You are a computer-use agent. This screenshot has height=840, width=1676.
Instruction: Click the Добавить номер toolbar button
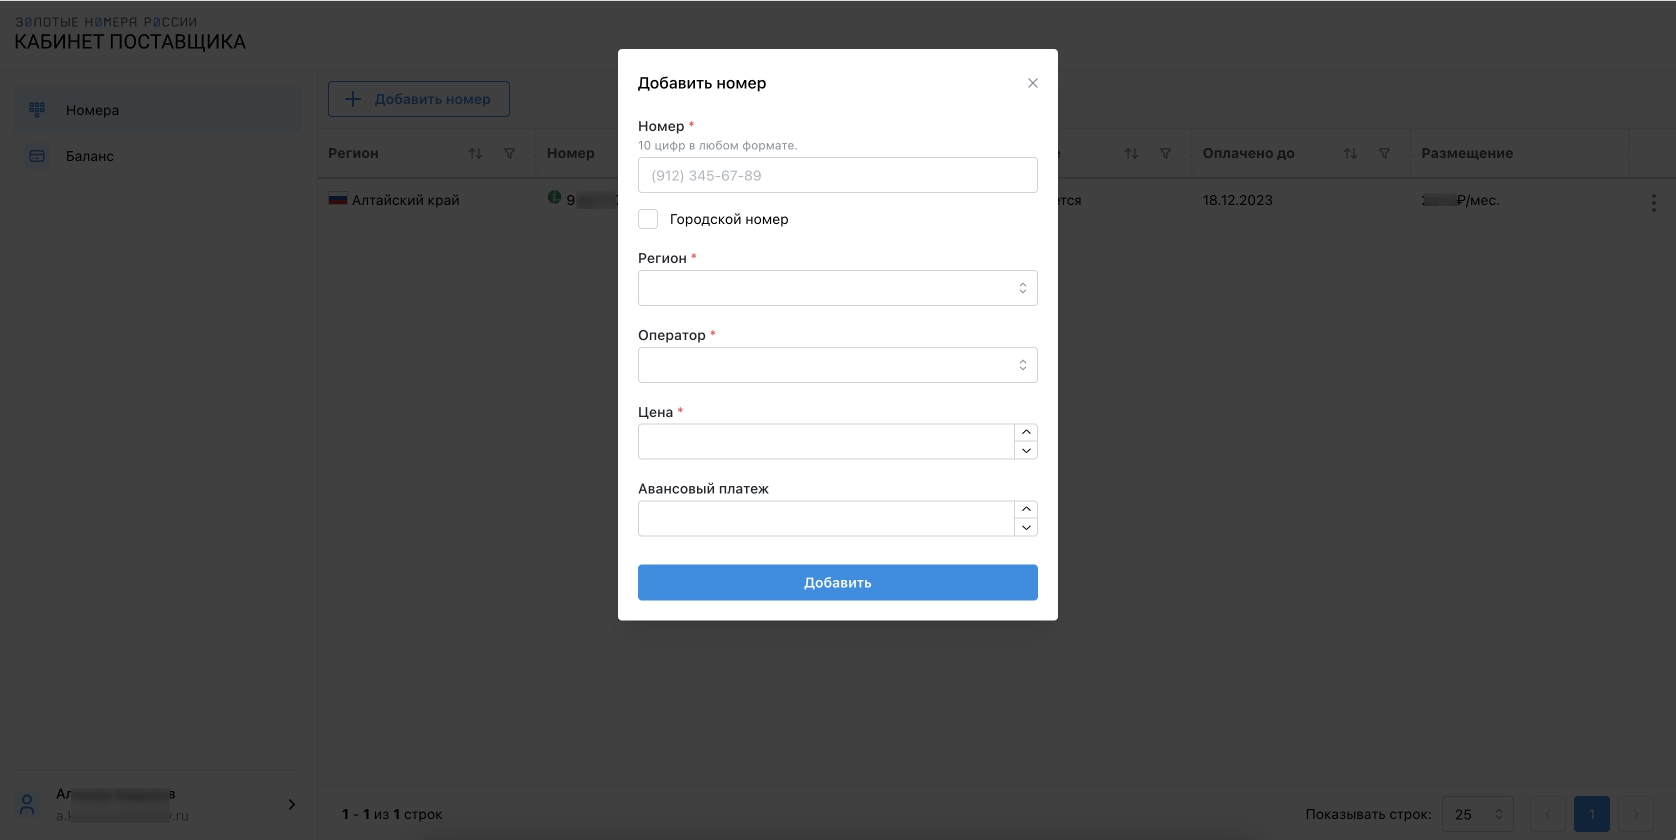coord(419,99)
